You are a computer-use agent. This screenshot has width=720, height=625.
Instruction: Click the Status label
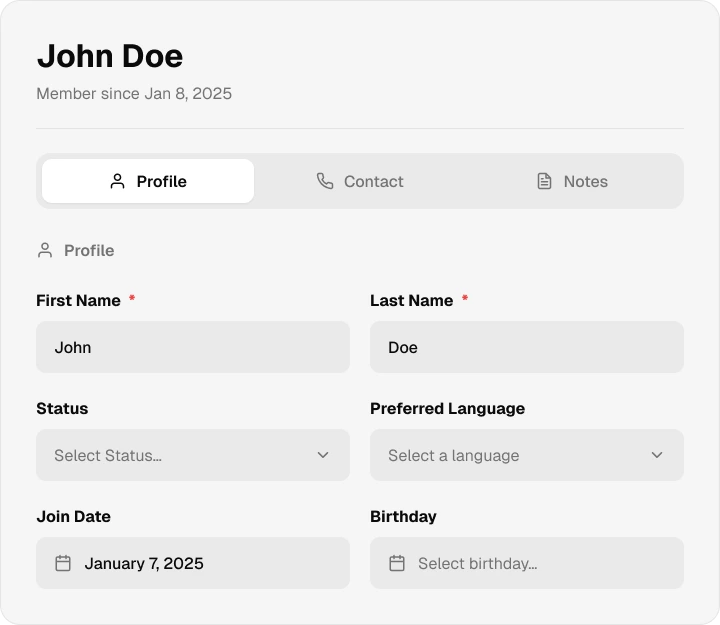[62, 408]
